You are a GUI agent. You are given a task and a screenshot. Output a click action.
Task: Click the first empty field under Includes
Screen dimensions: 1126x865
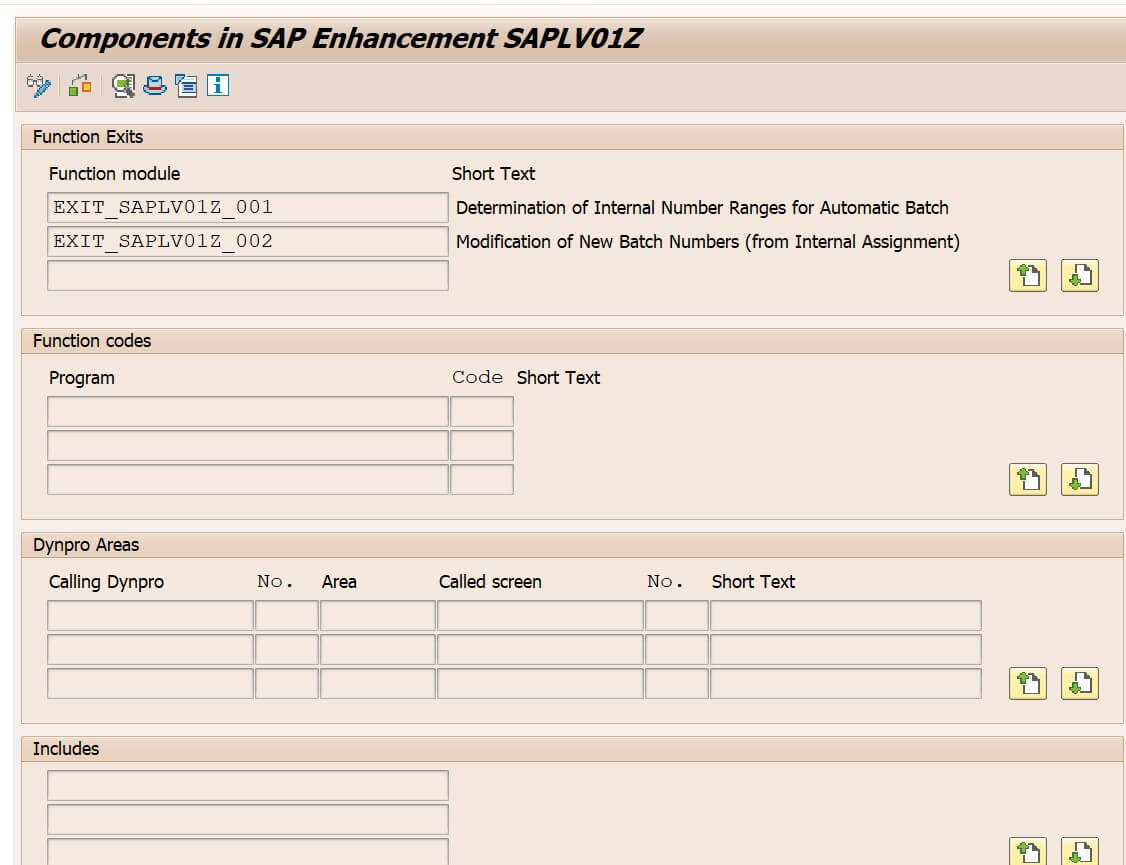[x=247, y=785]
